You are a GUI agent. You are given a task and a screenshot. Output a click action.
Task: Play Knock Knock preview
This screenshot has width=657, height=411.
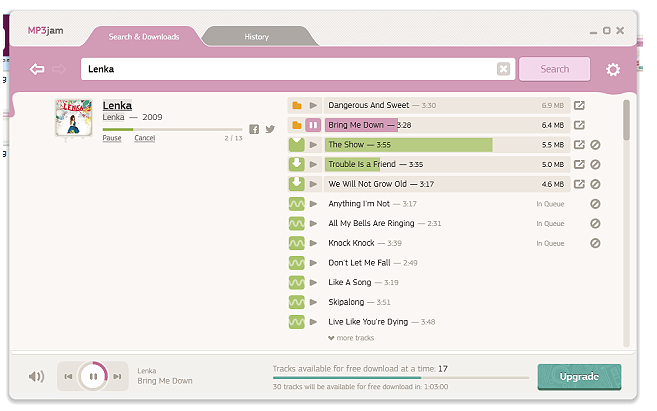pos(313,243)
